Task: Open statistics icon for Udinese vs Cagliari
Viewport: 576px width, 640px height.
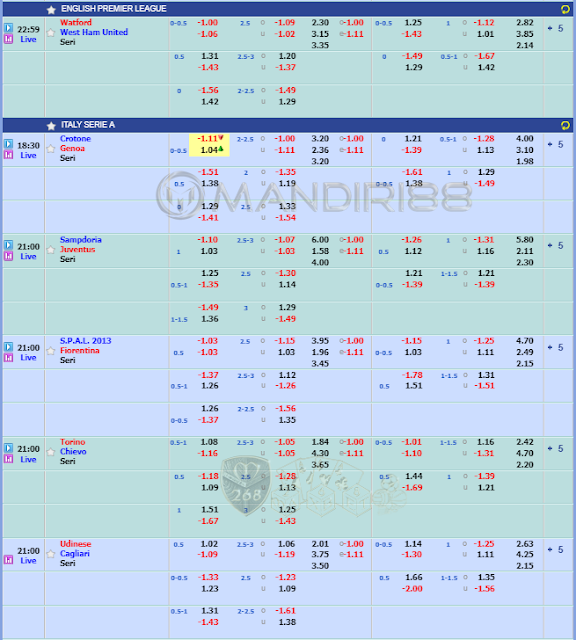Action: point(8,560)
